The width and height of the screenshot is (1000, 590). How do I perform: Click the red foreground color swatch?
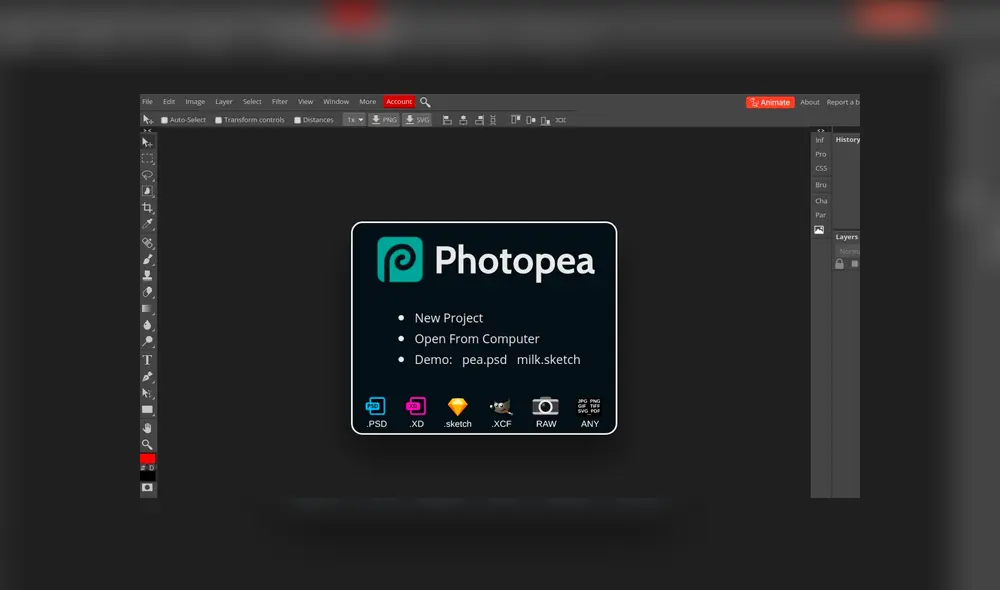click(147, 459)
